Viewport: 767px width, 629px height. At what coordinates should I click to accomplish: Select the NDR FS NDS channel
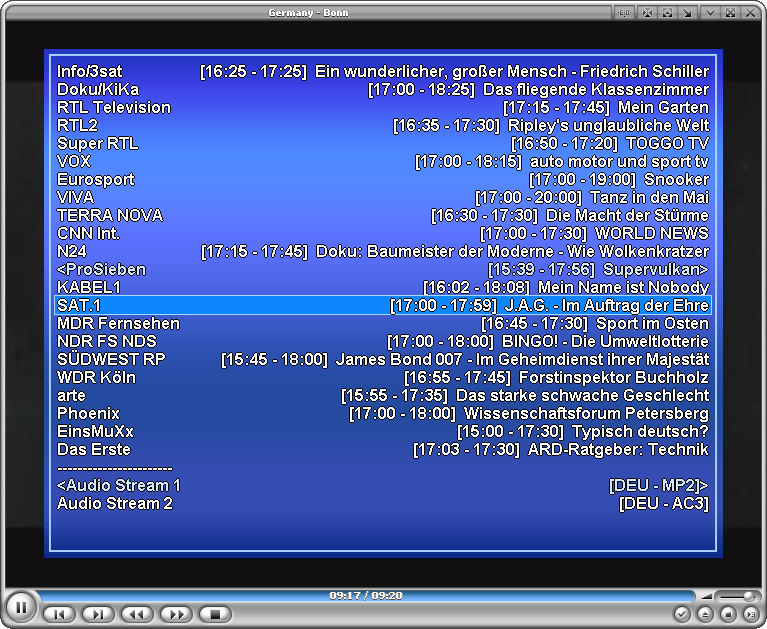click(383, 341)
